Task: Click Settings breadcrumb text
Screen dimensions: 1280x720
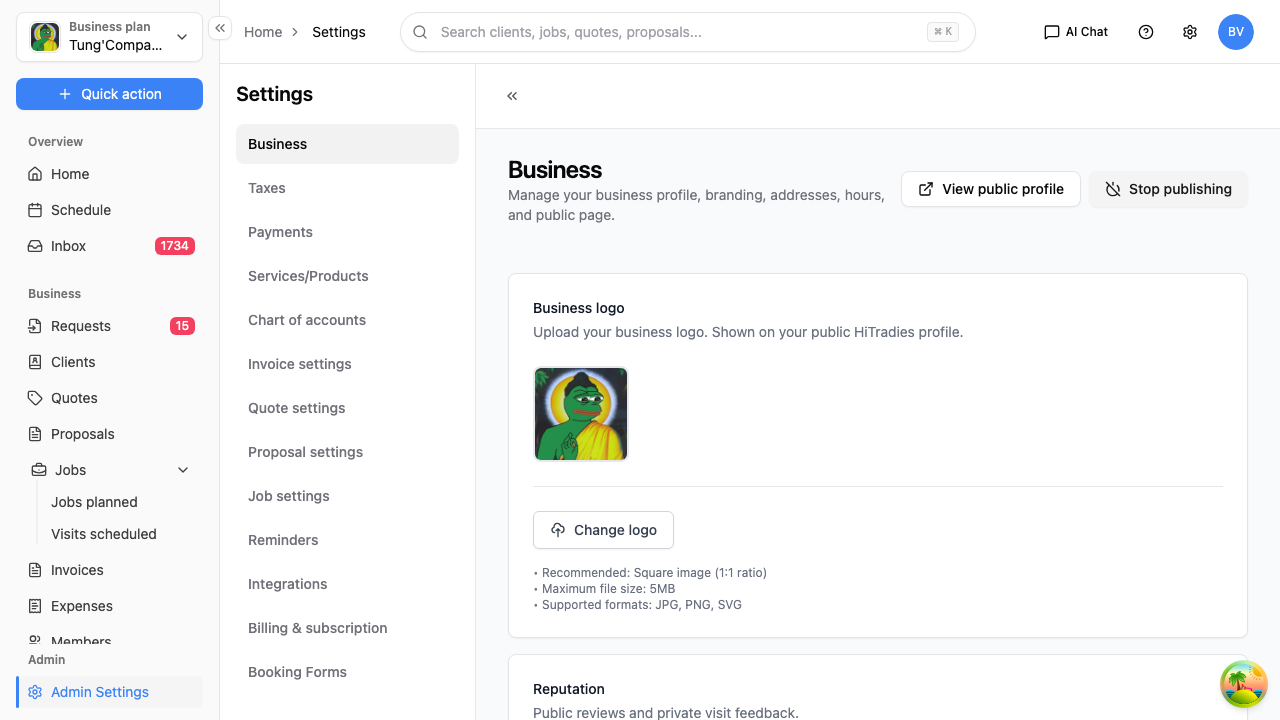Action: coord(339,32)
